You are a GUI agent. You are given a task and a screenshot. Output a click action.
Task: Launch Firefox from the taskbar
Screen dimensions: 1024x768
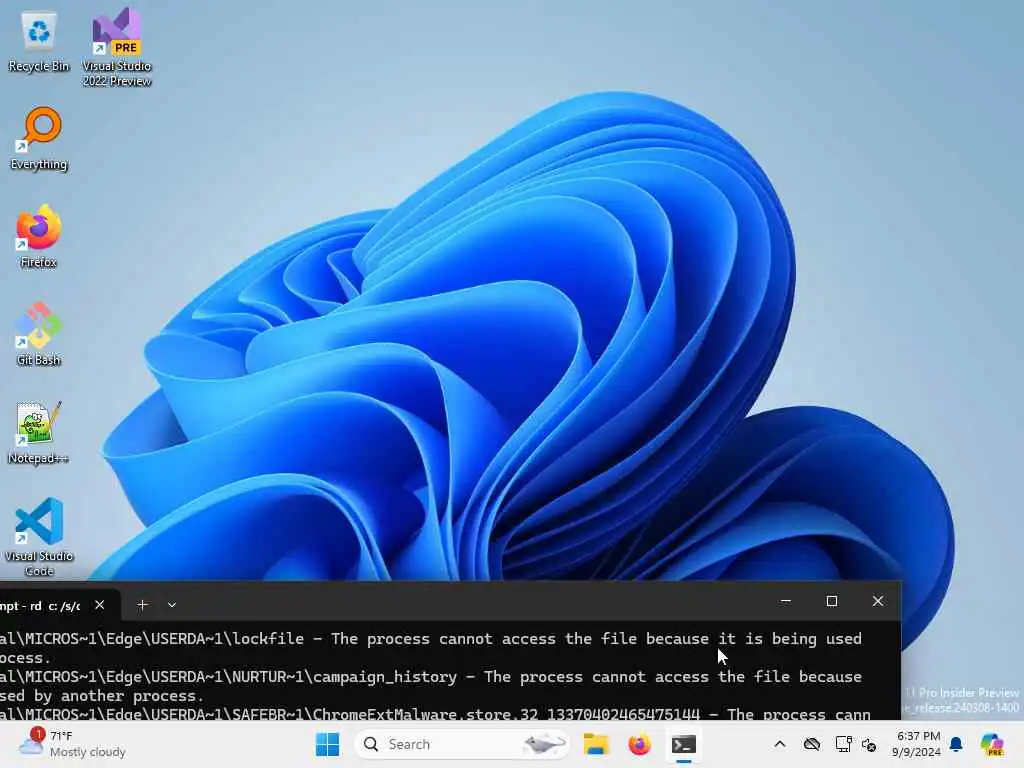(x=639, y=744)
